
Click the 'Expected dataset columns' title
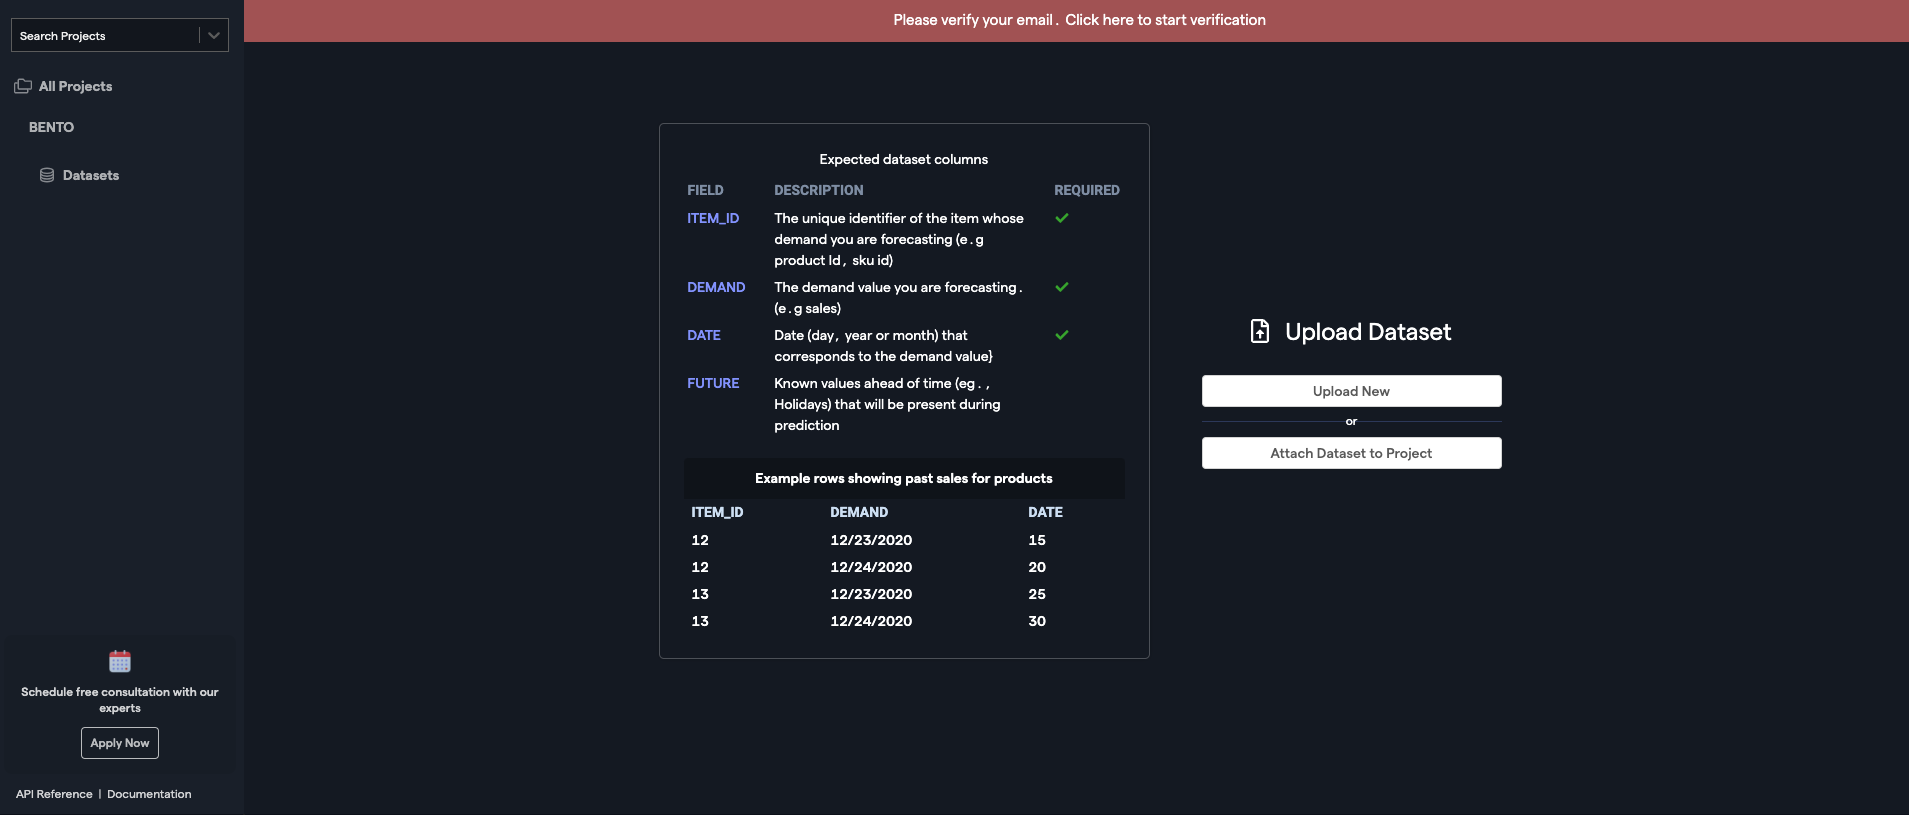click(x=904, y=159)
